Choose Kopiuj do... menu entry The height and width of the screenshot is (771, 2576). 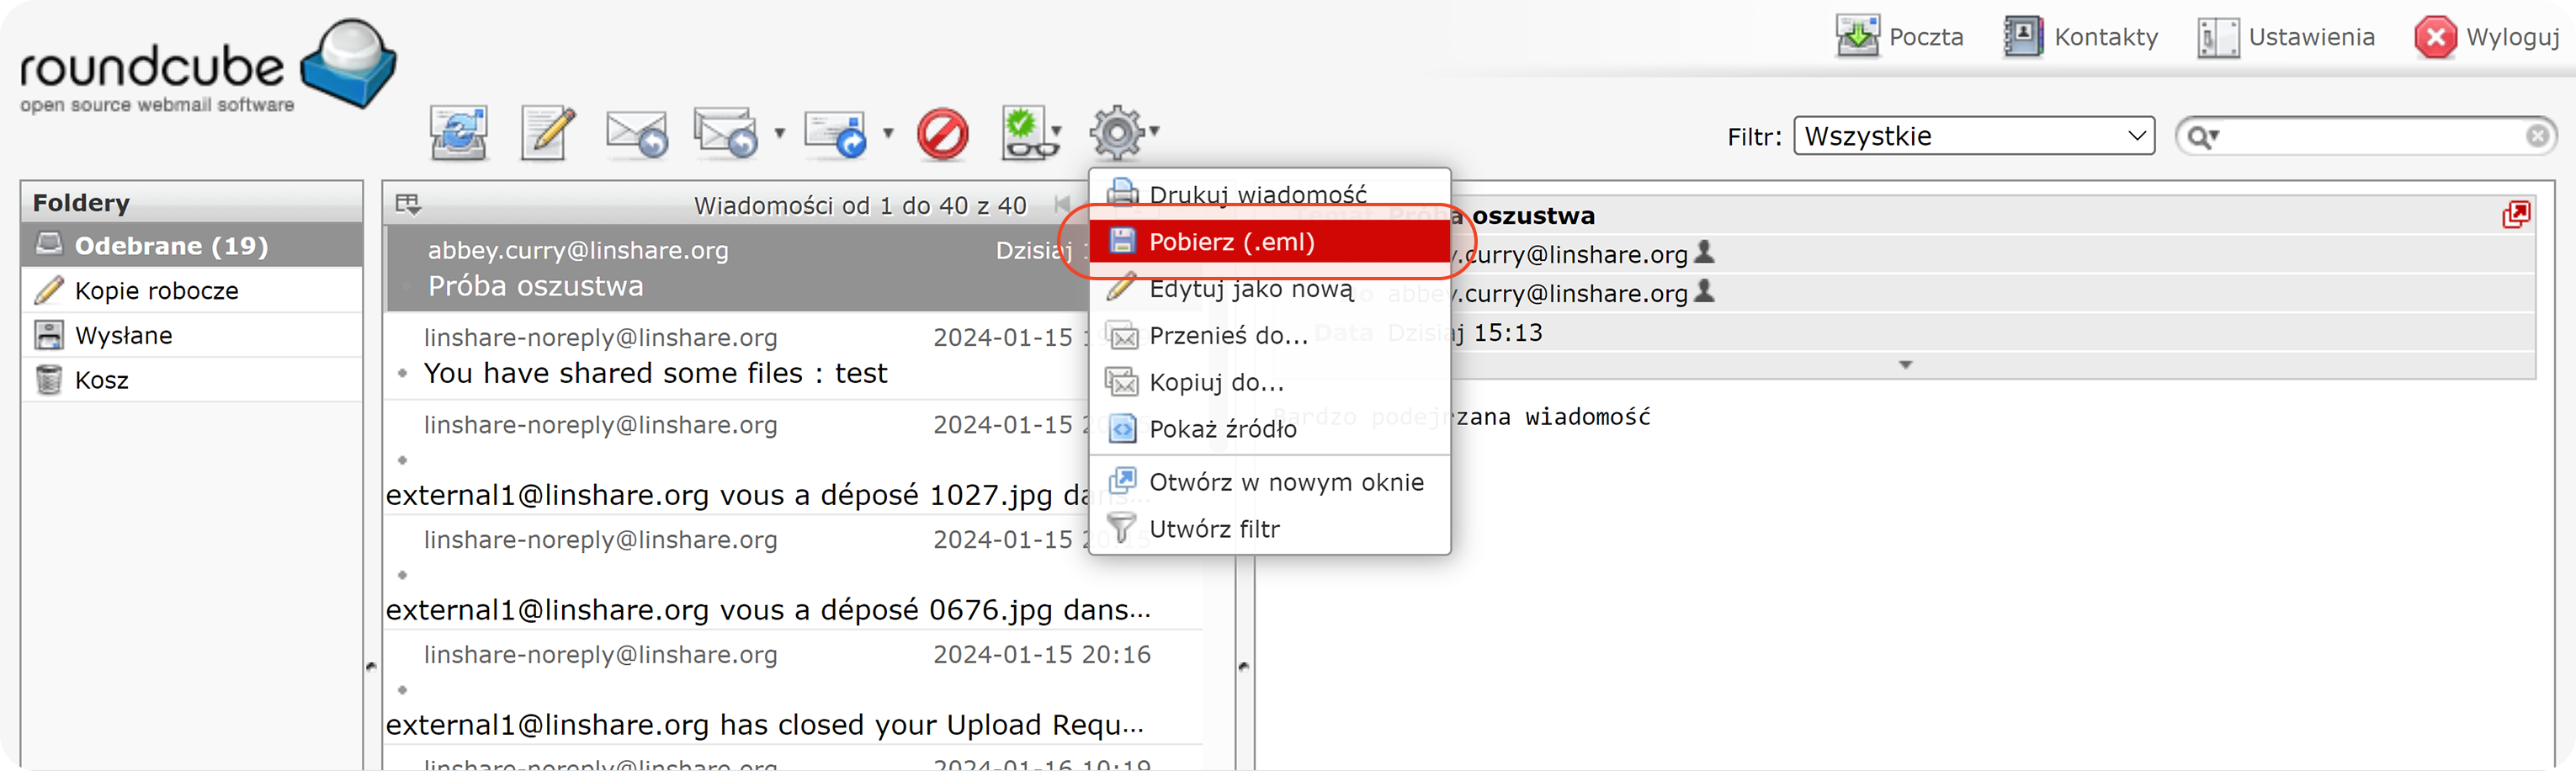[1269, 382]
